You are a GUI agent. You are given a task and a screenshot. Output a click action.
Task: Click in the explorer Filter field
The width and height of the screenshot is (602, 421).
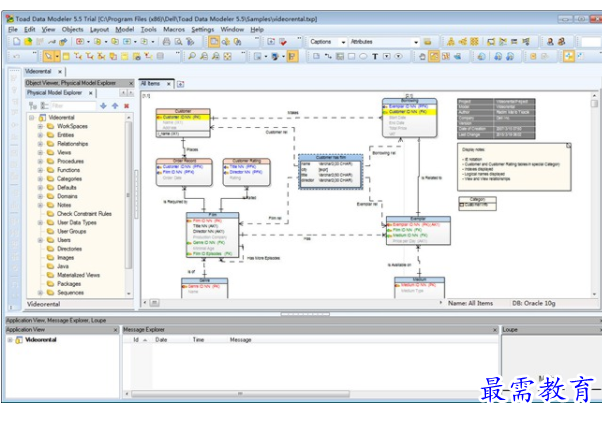coord(73,106)
